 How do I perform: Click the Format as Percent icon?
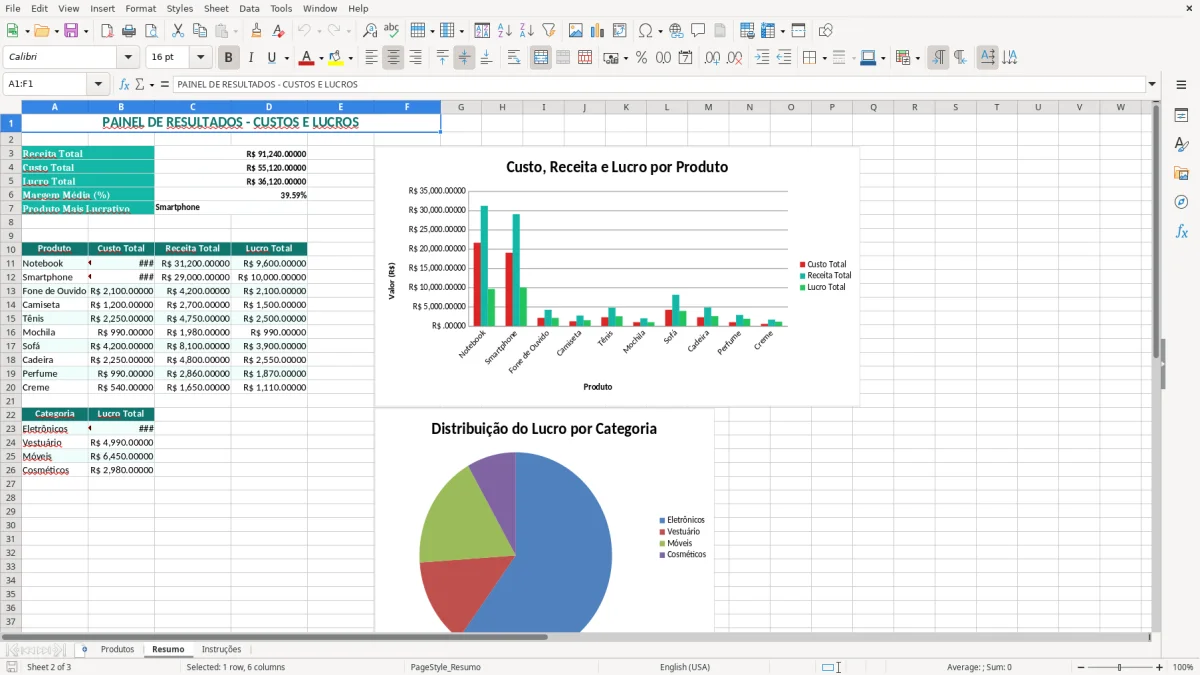pyautogui.click(x=641, y=58)
